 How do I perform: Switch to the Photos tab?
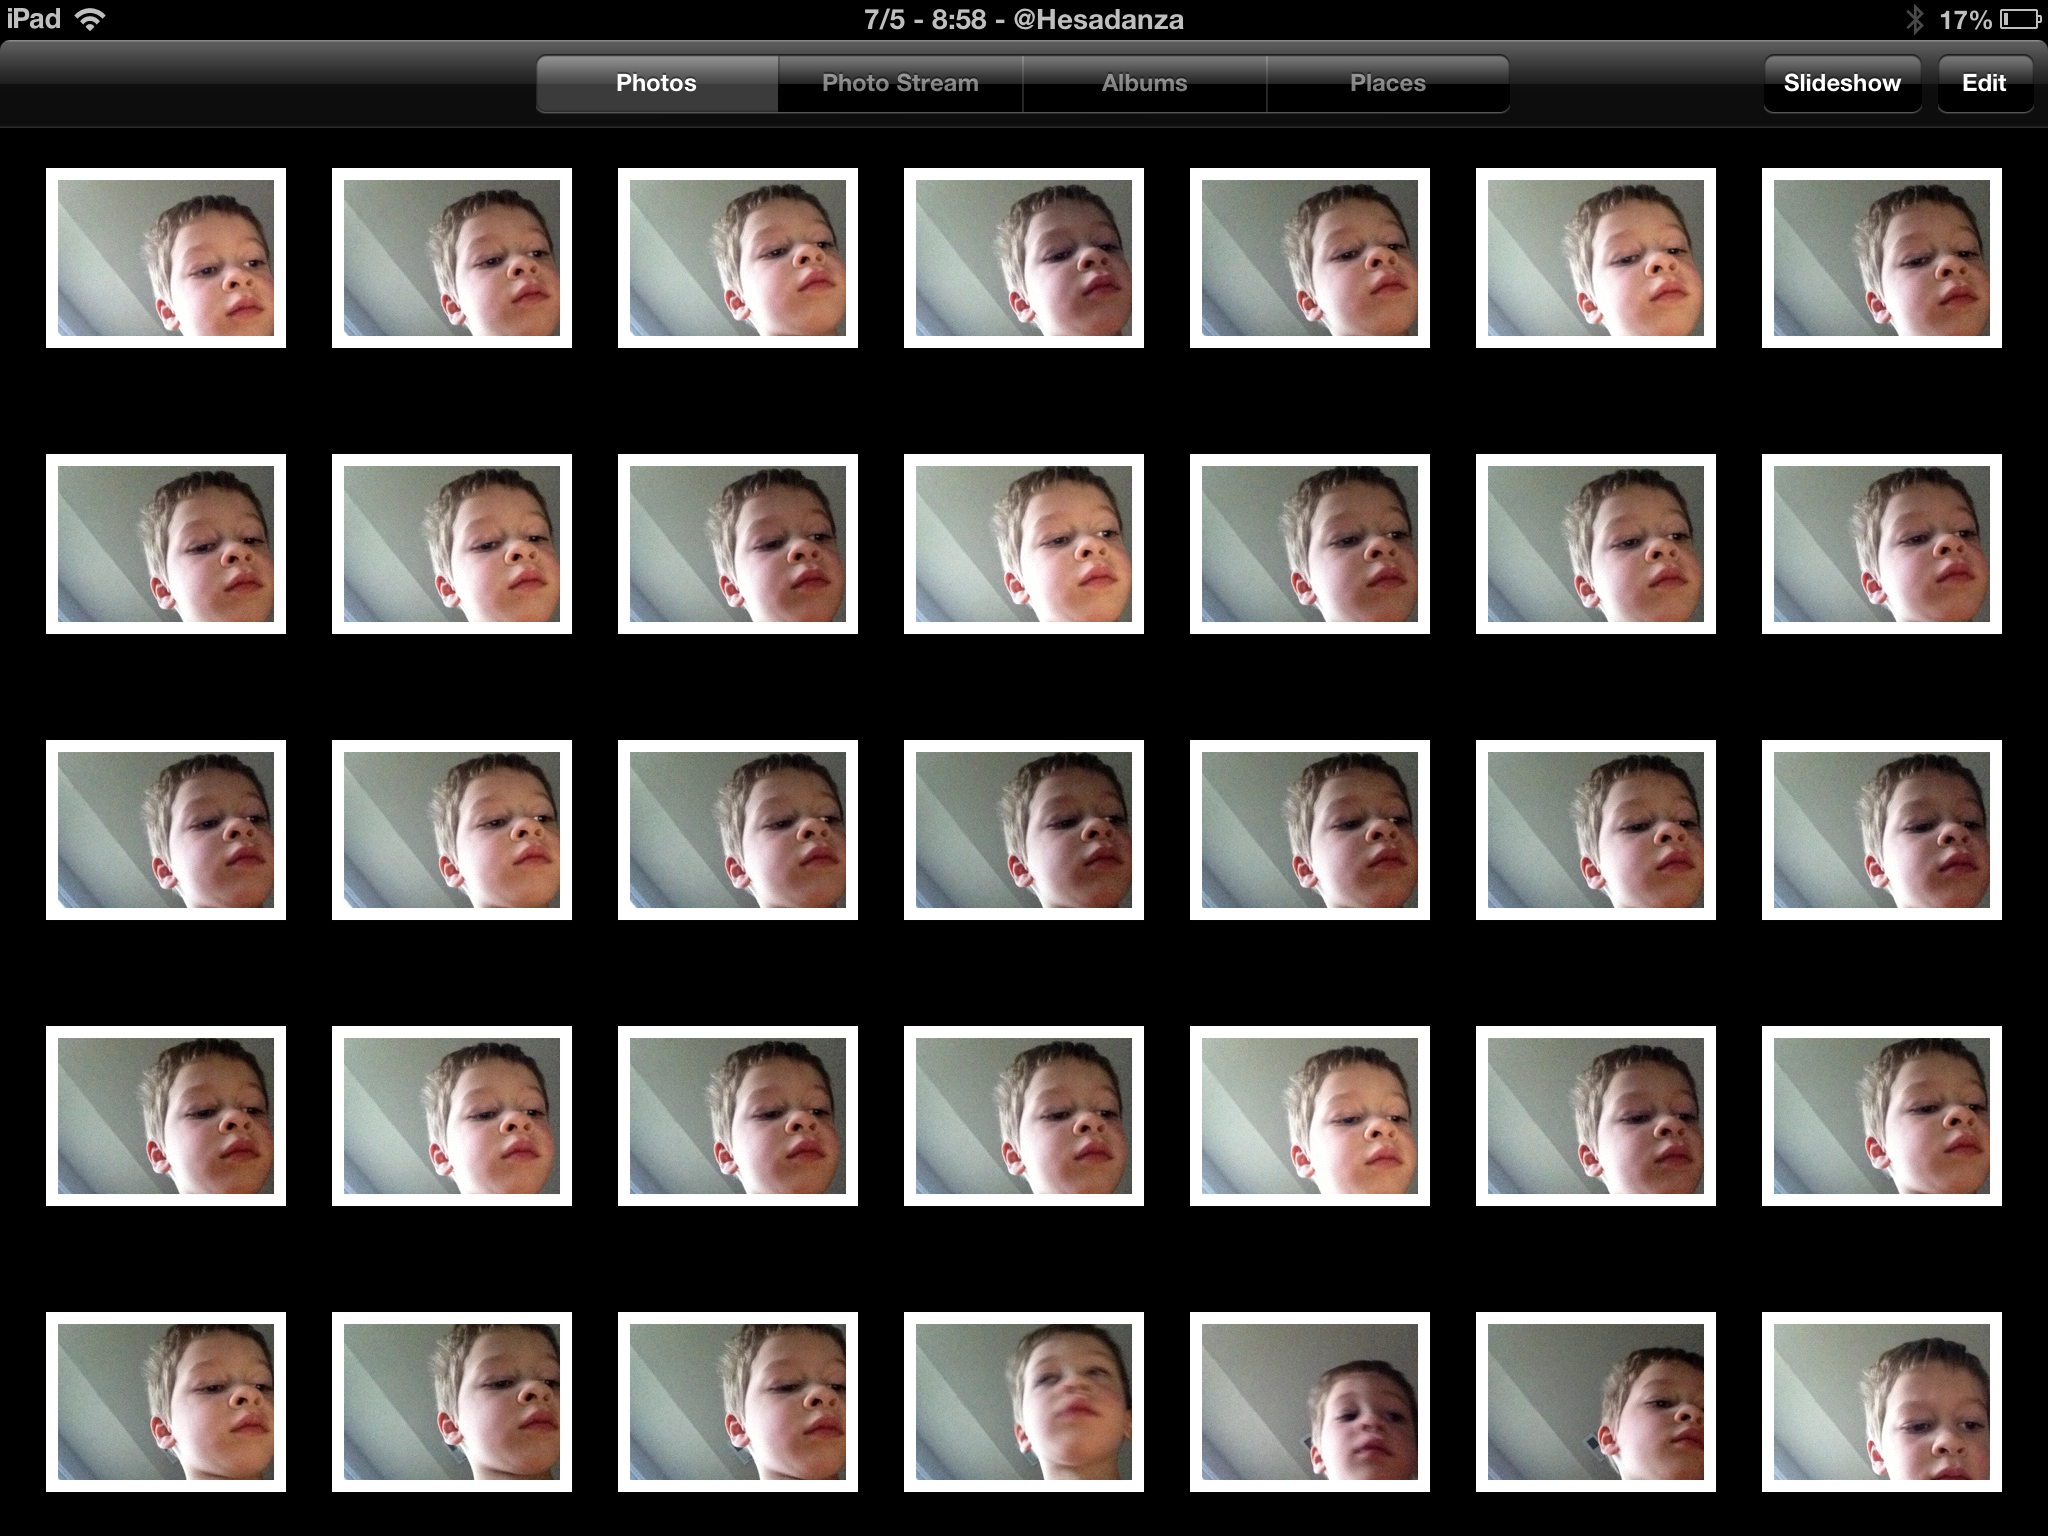point(656,83)
